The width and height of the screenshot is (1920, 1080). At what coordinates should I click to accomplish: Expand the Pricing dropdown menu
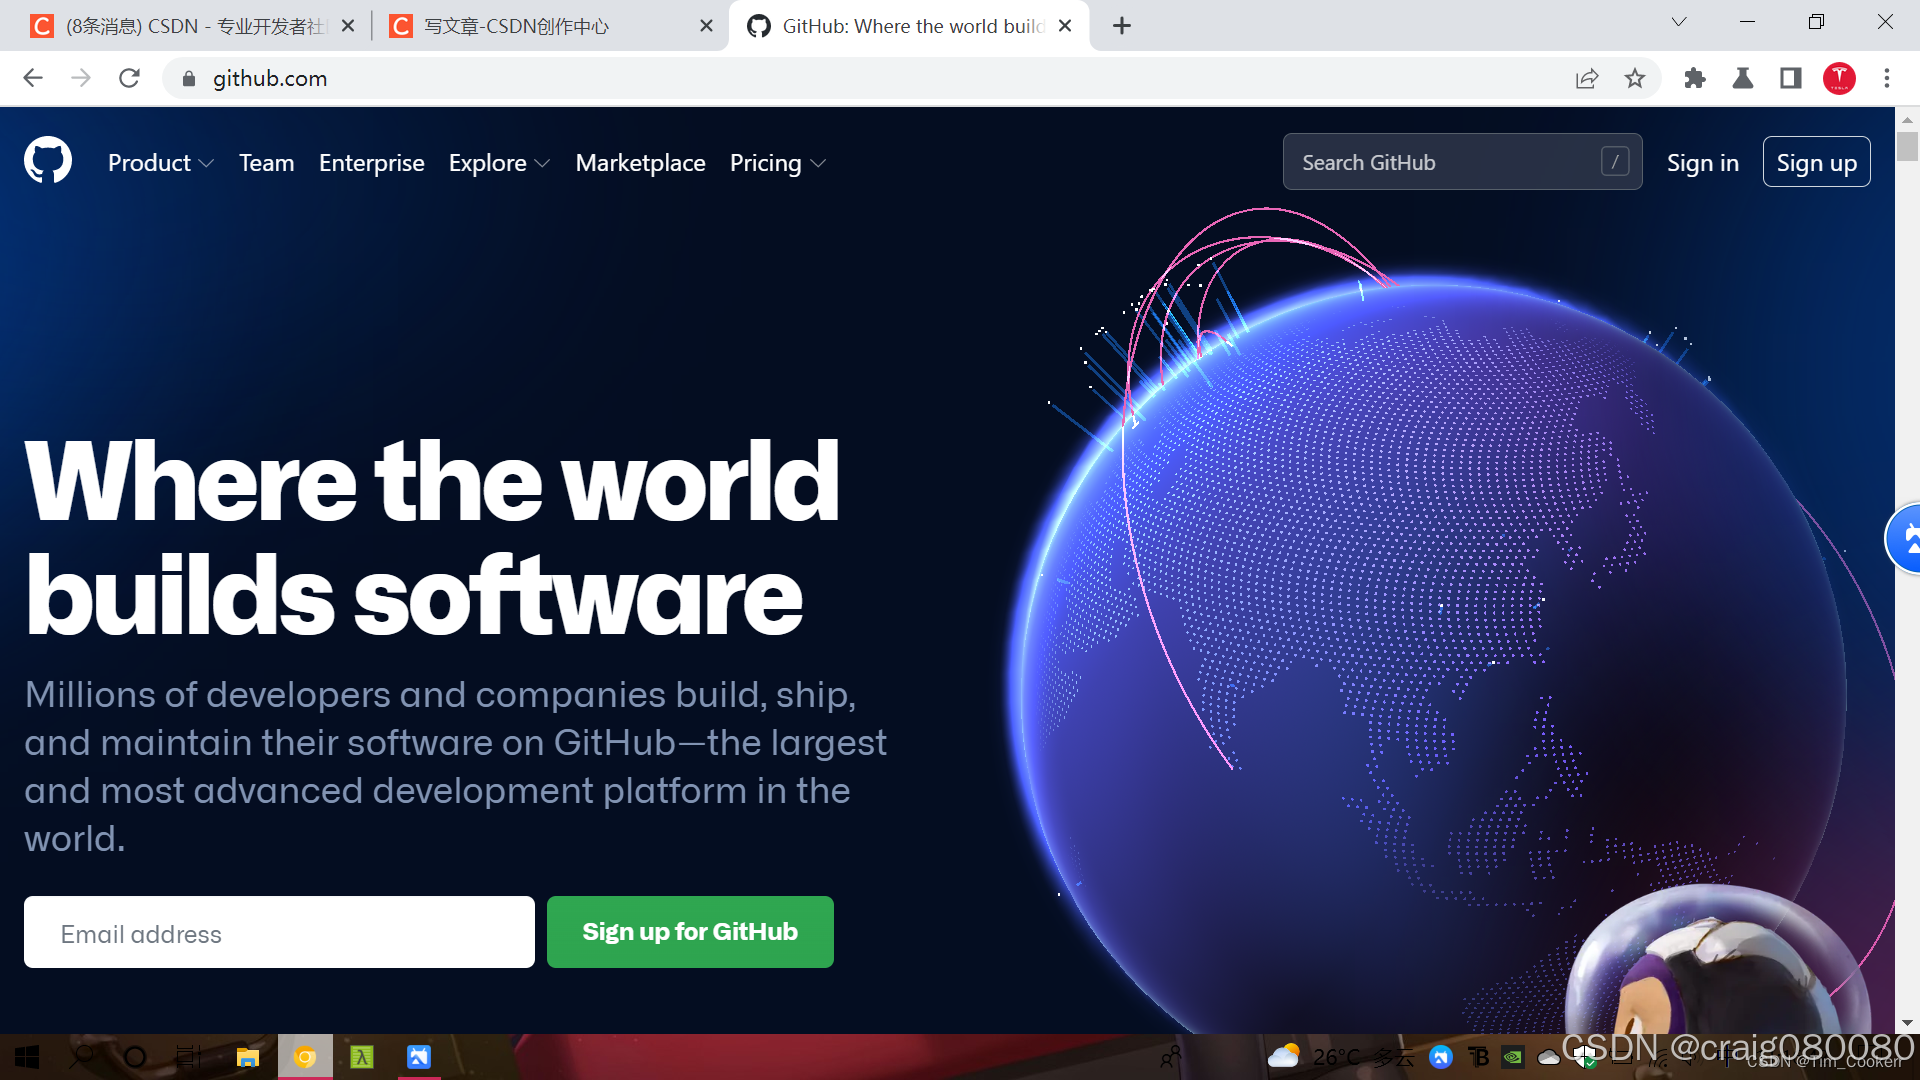point(777,163)
